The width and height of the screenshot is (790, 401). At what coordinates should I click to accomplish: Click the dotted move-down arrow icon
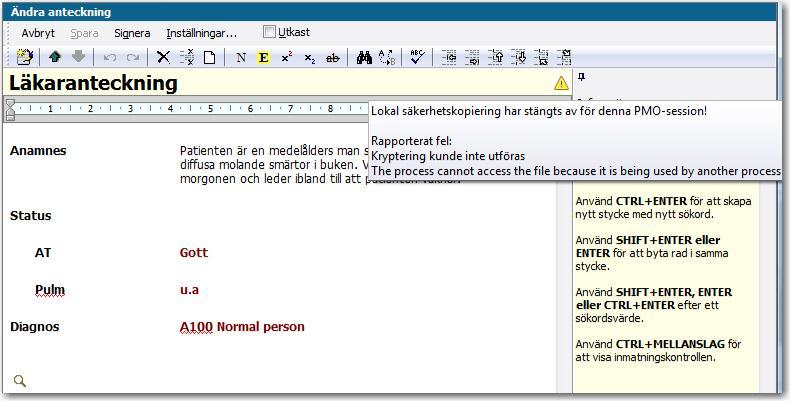click(518, 57)
